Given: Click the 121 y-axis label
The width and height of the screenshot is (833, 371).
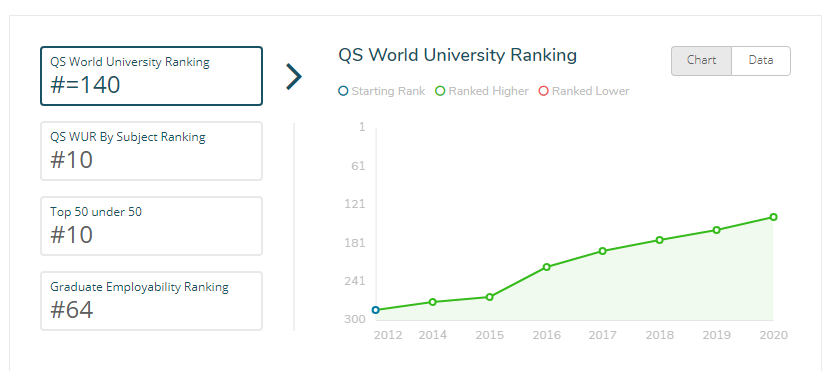Looking at the screenshot, I should pyautogui.click(x=354, y=204).
